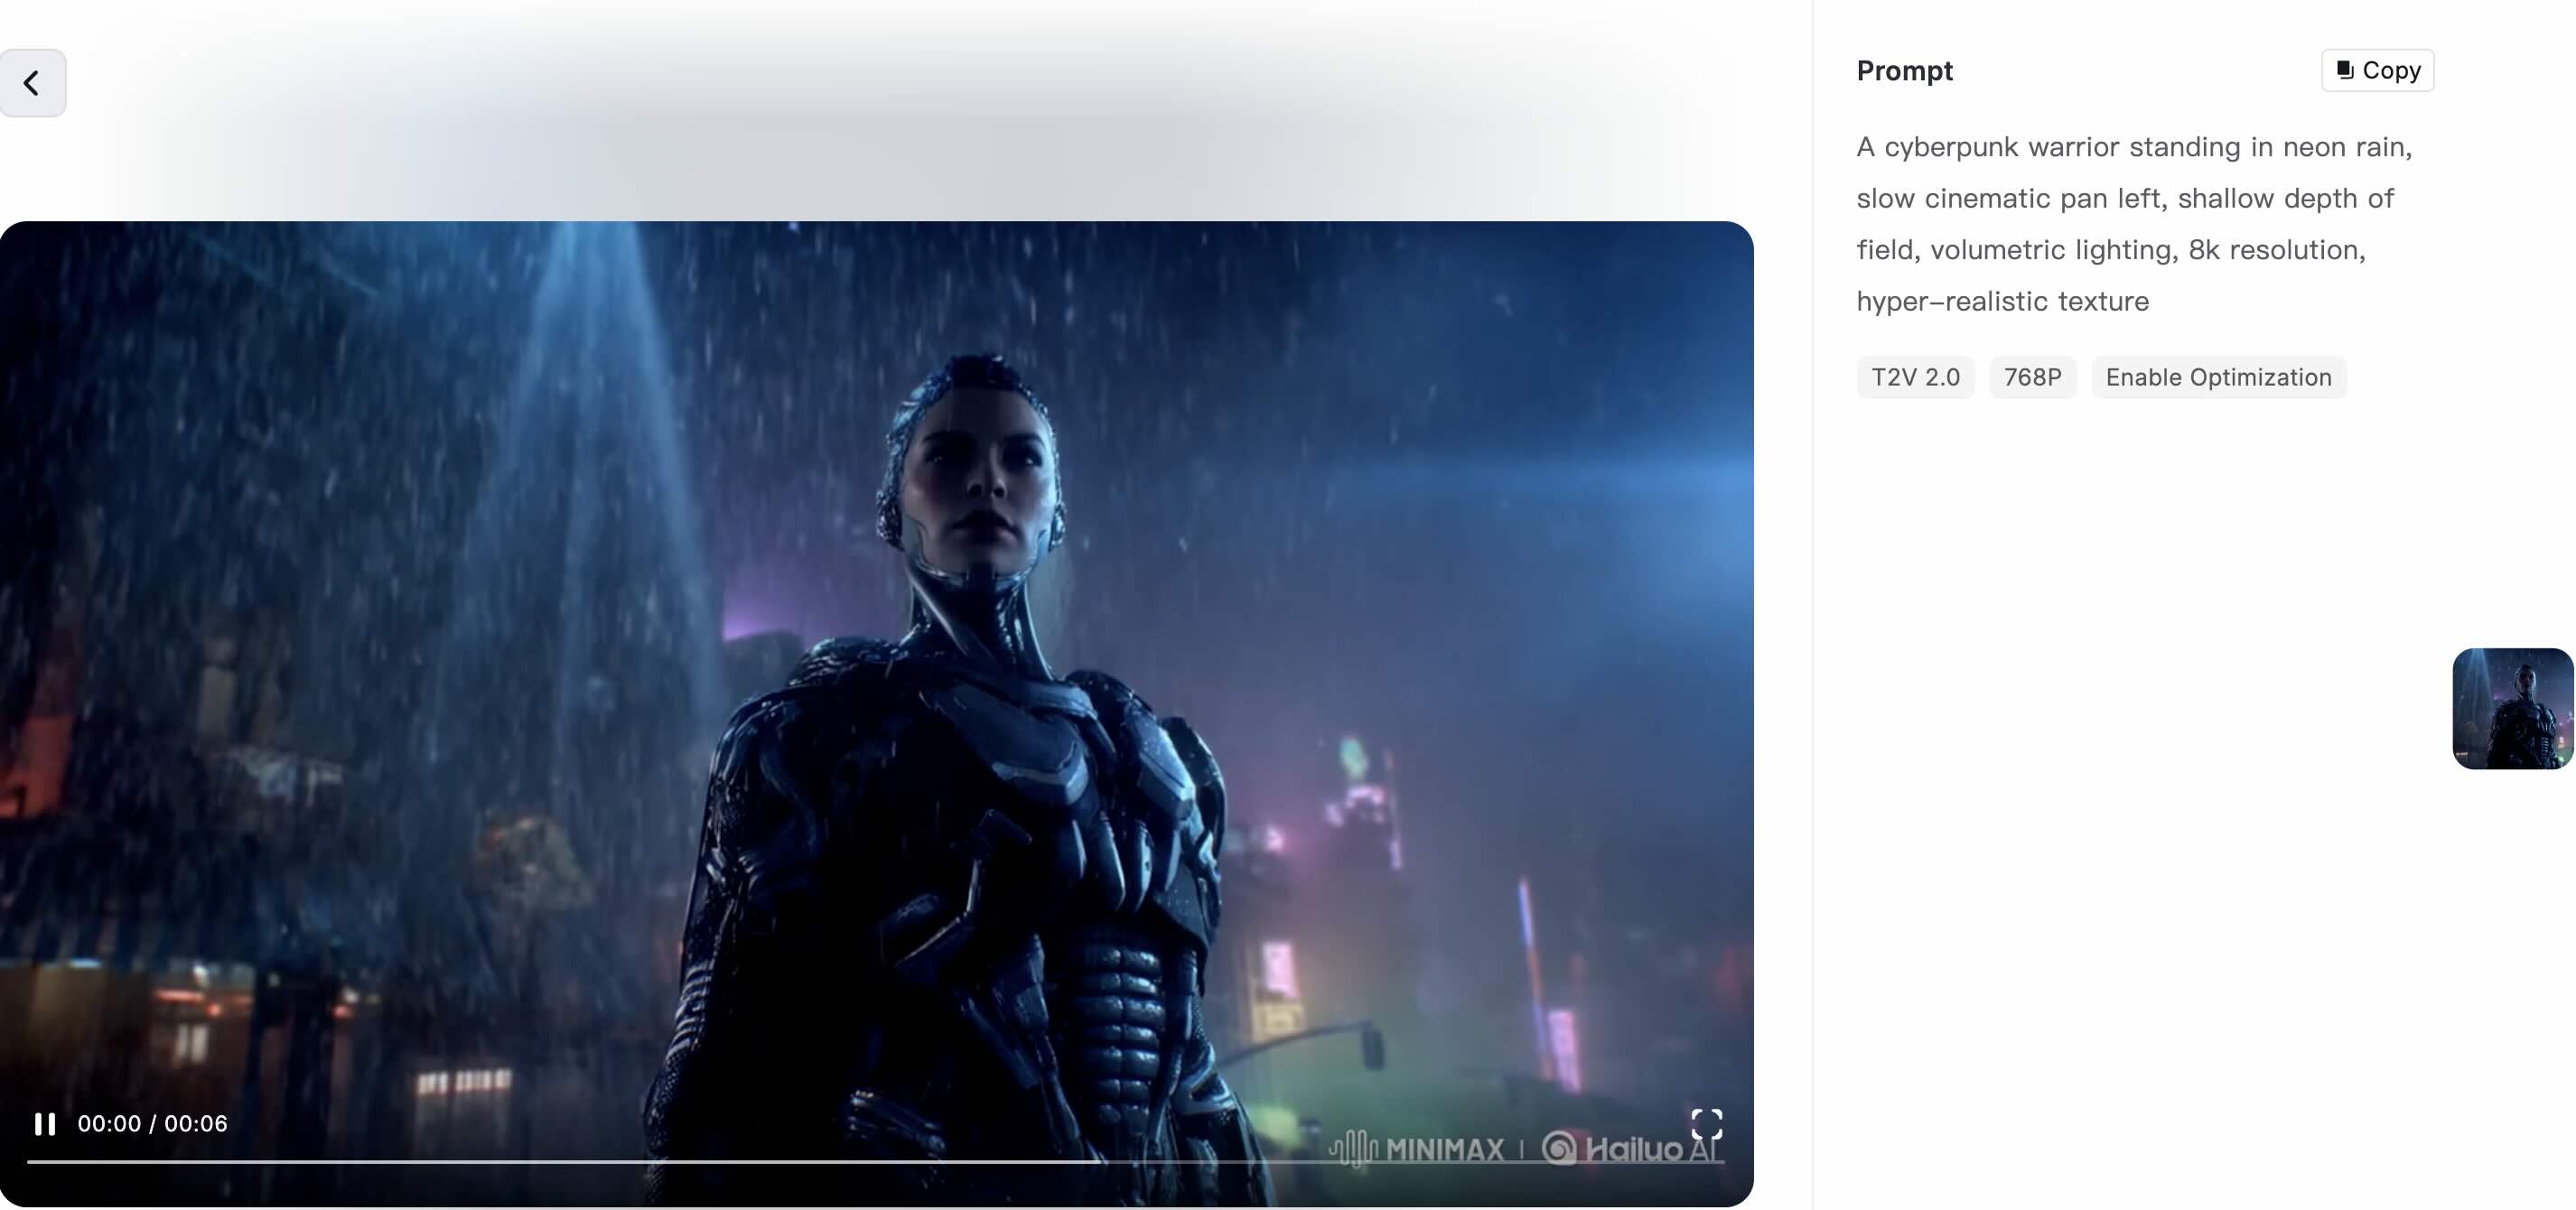Click the left end of the progress bar

30,1162
